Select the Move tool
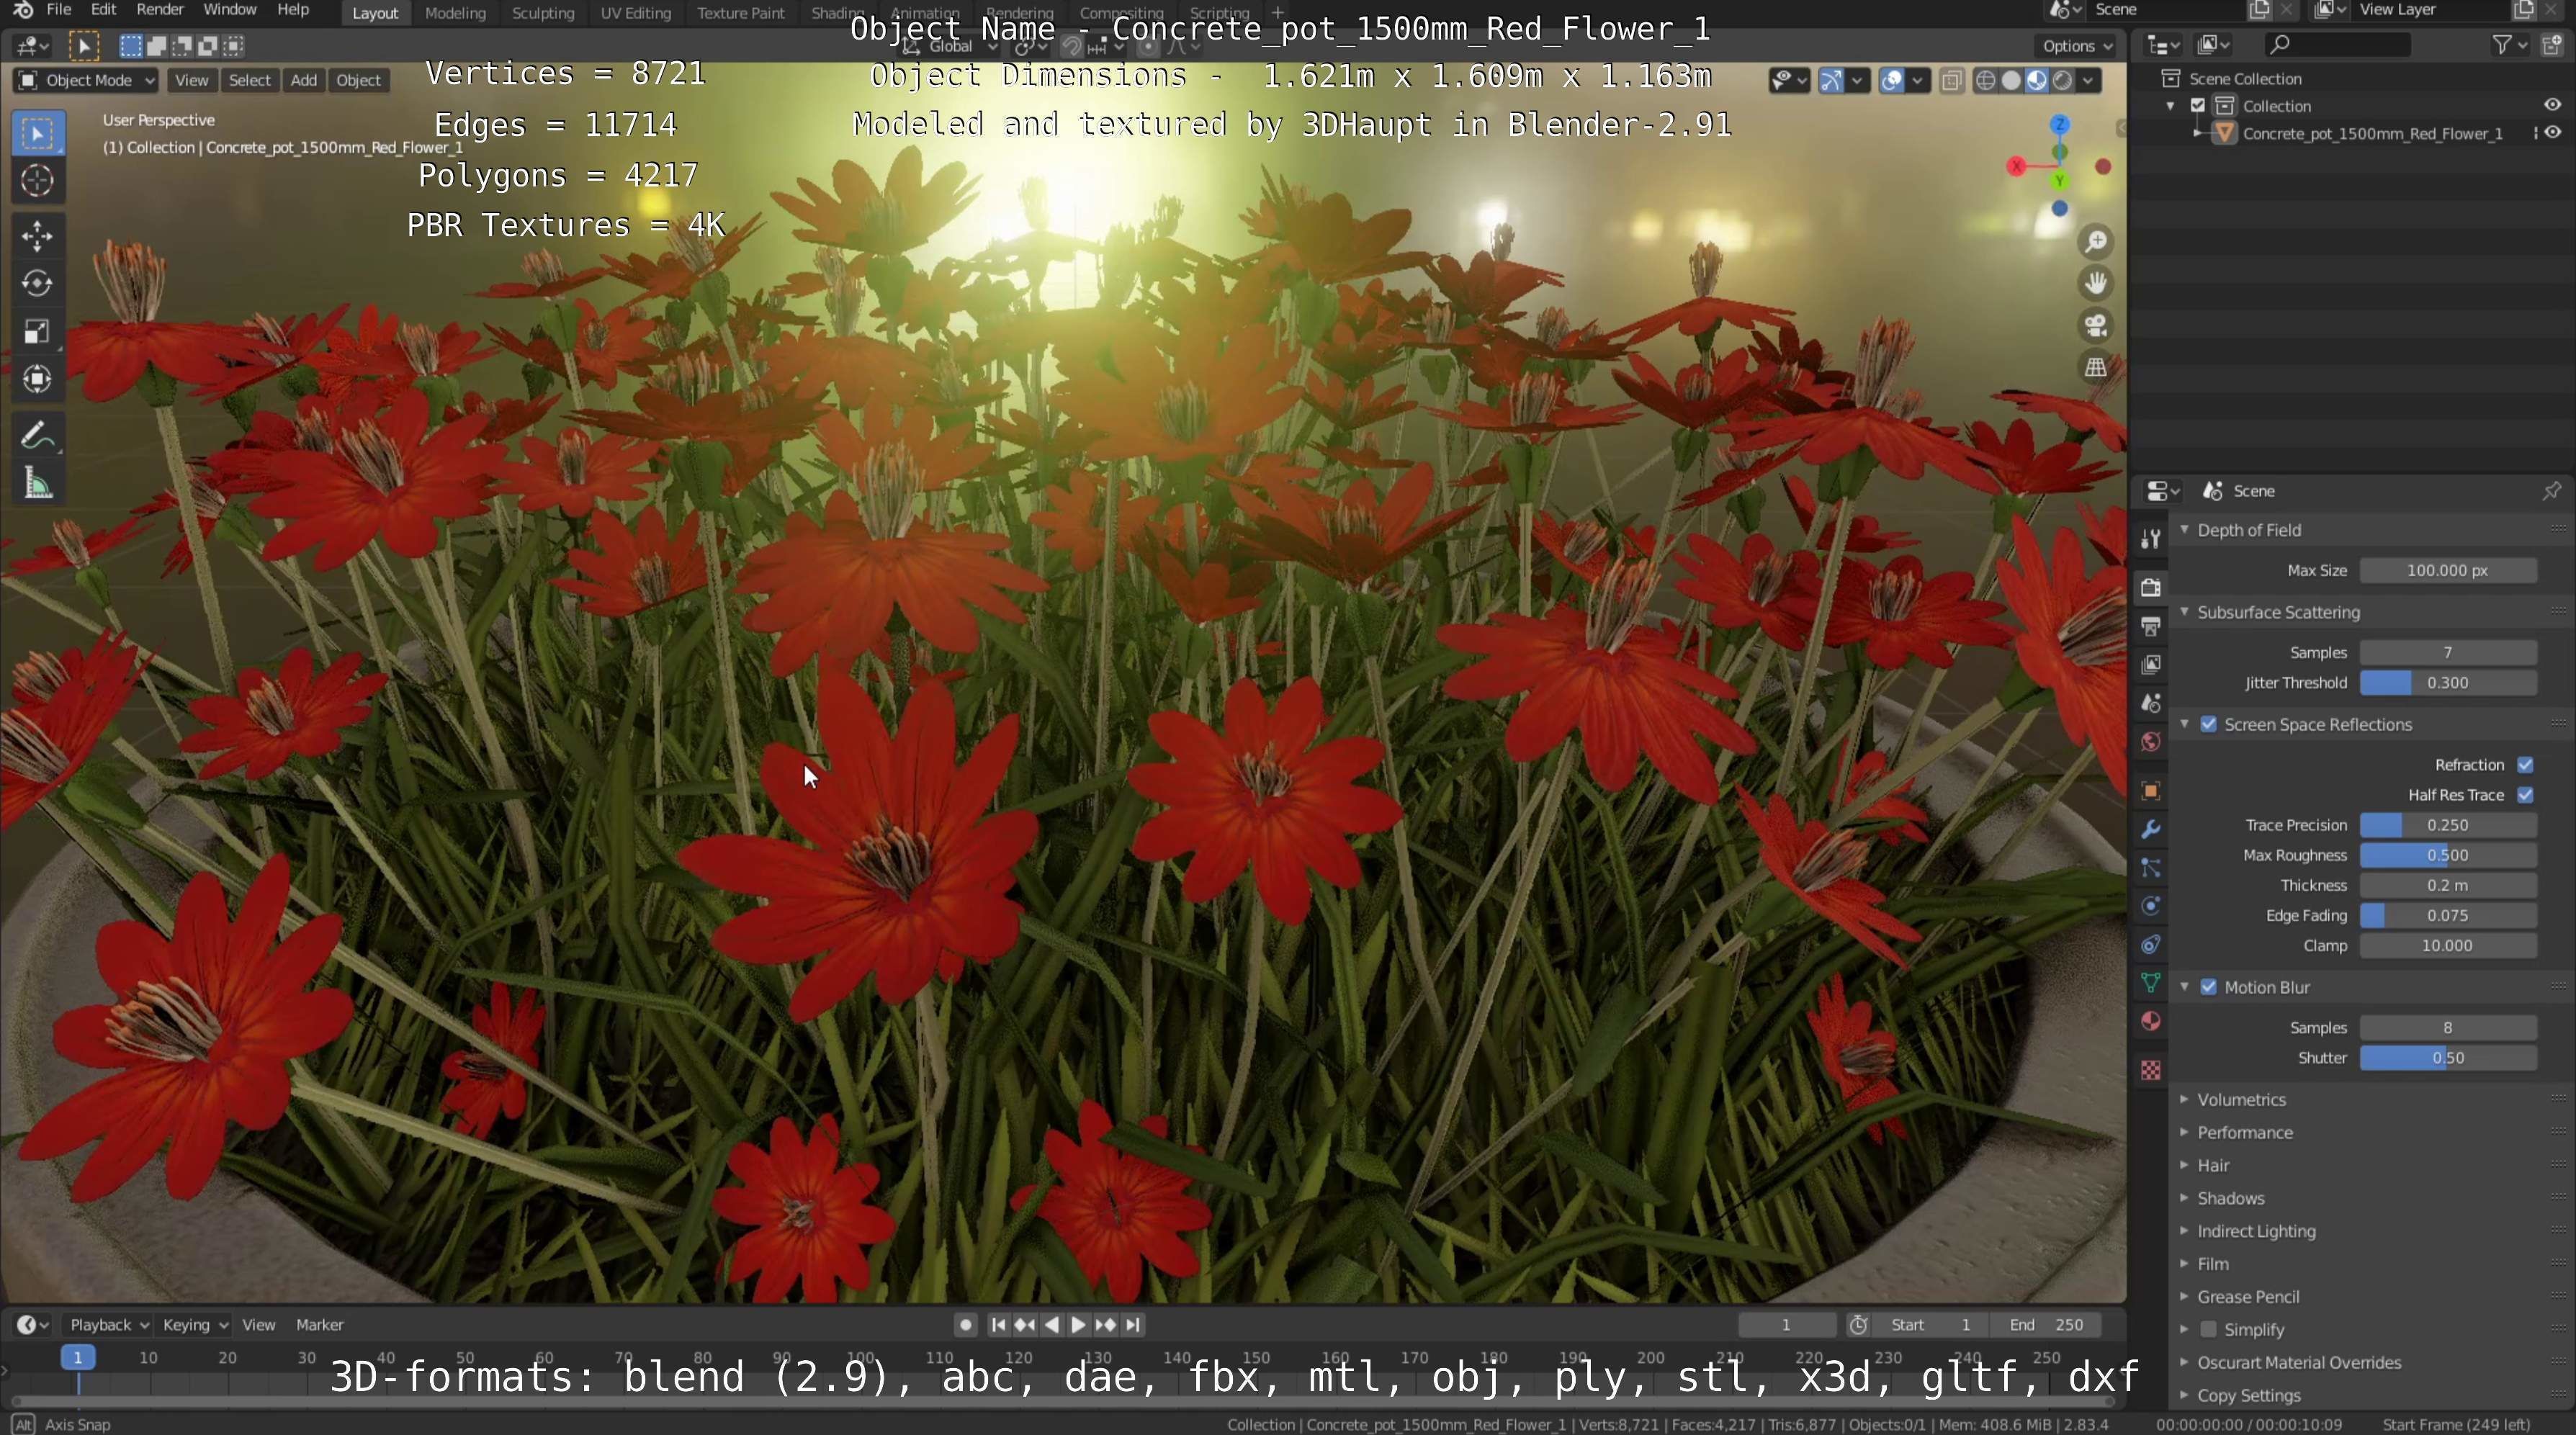The height and width of the screenshot is (1435, 2576). tap(37, 236)
